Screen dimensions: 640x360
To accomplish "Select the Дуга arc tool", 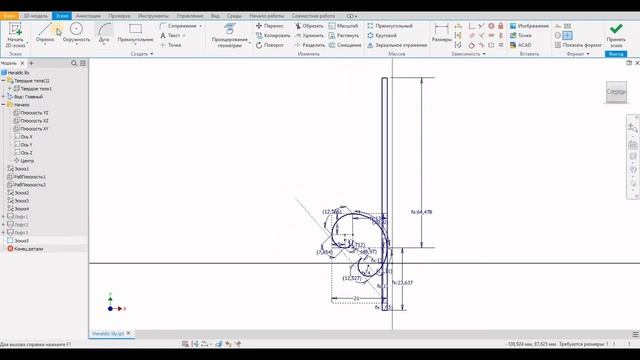I will coord(104,33).
